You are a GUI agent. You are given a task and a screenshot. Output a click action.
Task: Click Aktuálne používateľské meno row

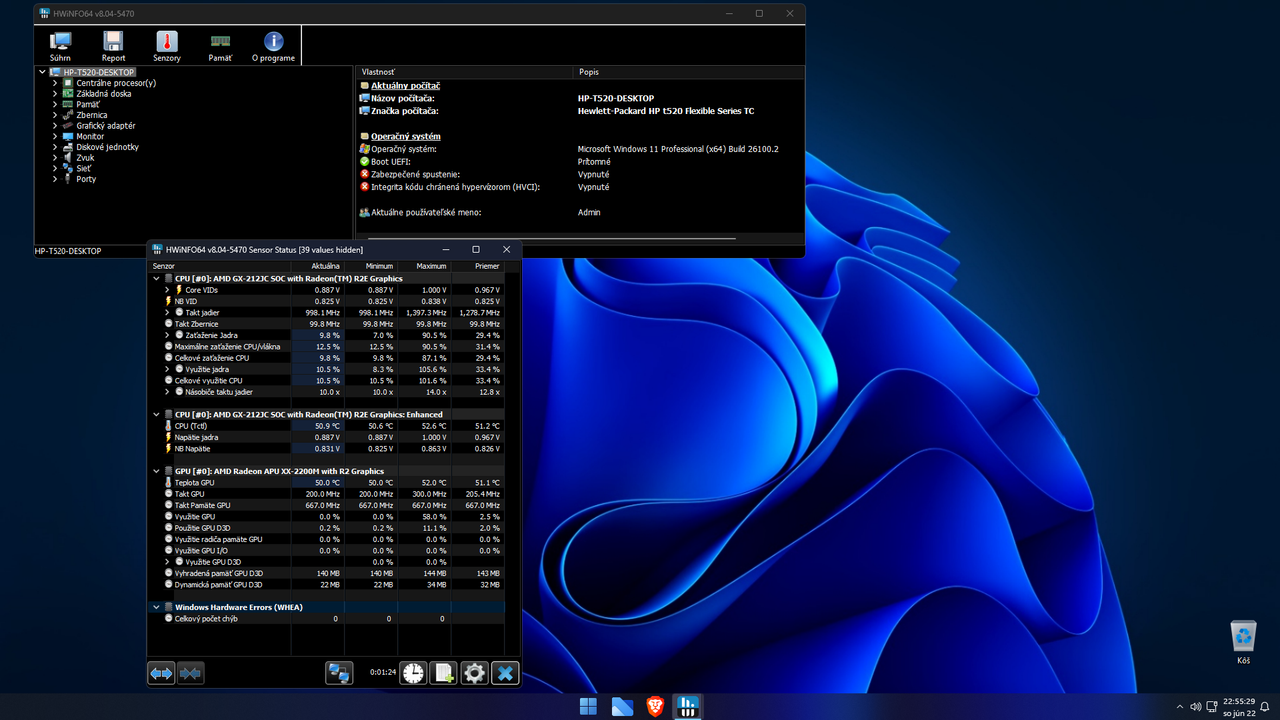click(x=580, y=212)
